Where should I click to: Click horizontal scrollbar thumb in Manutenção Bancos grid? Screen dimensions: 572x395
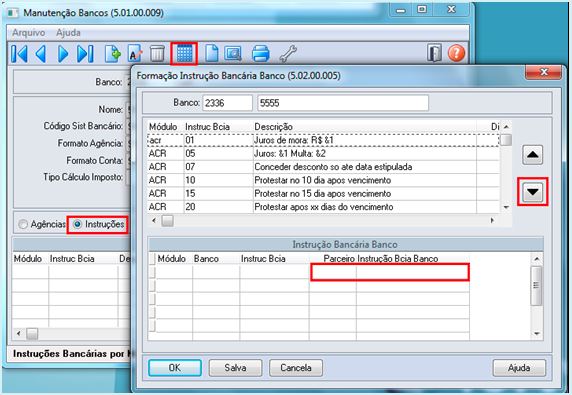tap(32, 333)
